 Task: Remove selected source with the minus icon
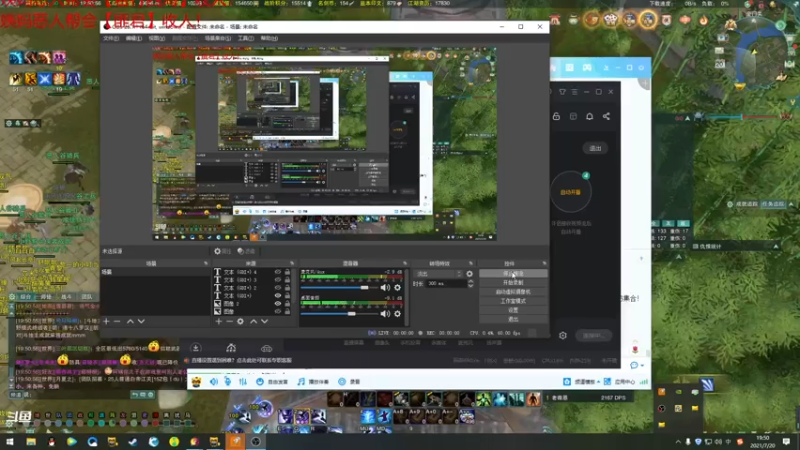pos(229,321)
